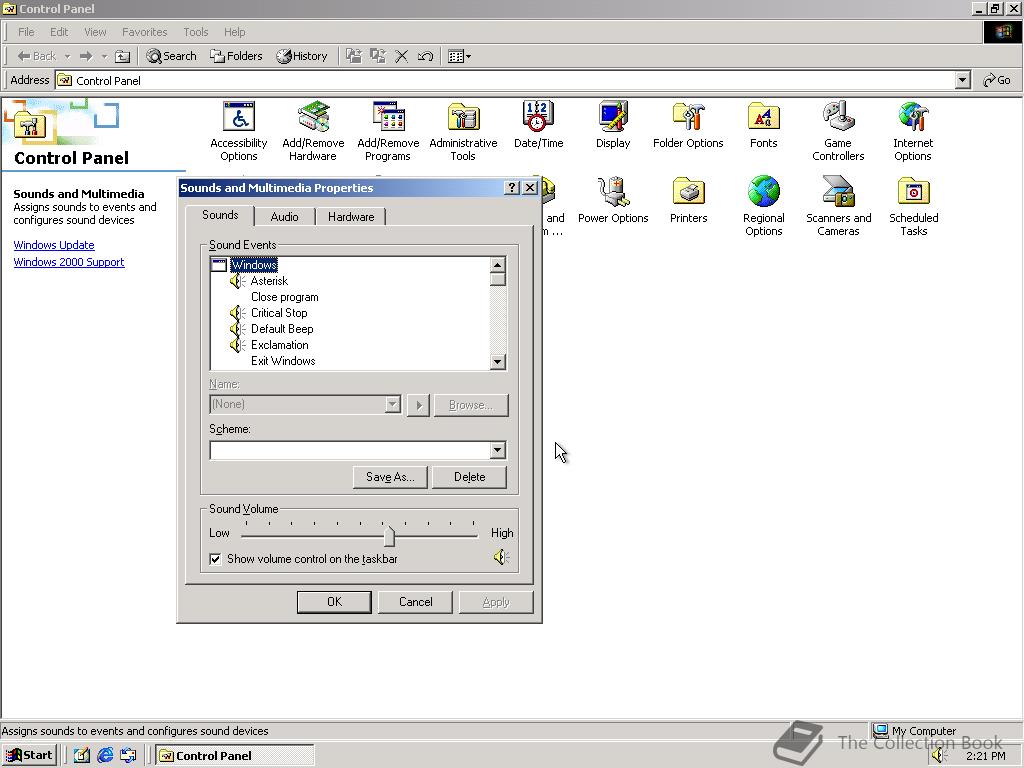1024x768 pixels.
Task: Open Folder Options icon
Action: pos(688,125)
